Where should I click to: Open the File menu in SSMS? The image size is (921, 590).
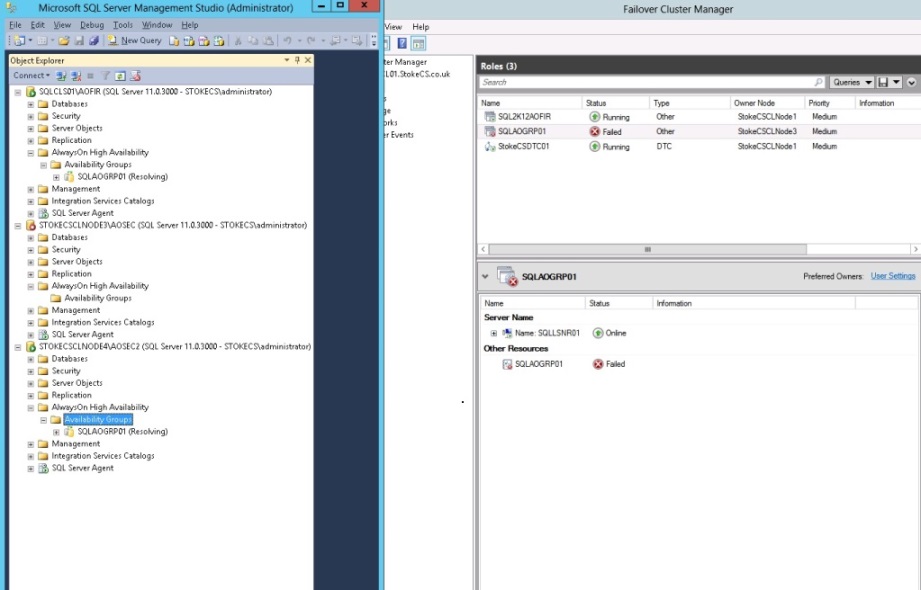pyautogui.click(x=15, y=25)
